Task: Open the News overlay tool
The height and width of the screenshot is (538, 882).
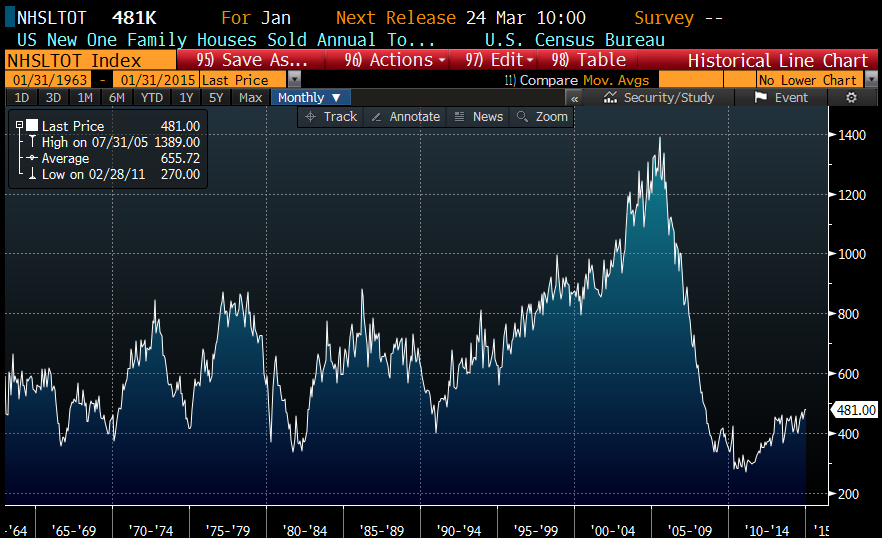Action: 478,117
